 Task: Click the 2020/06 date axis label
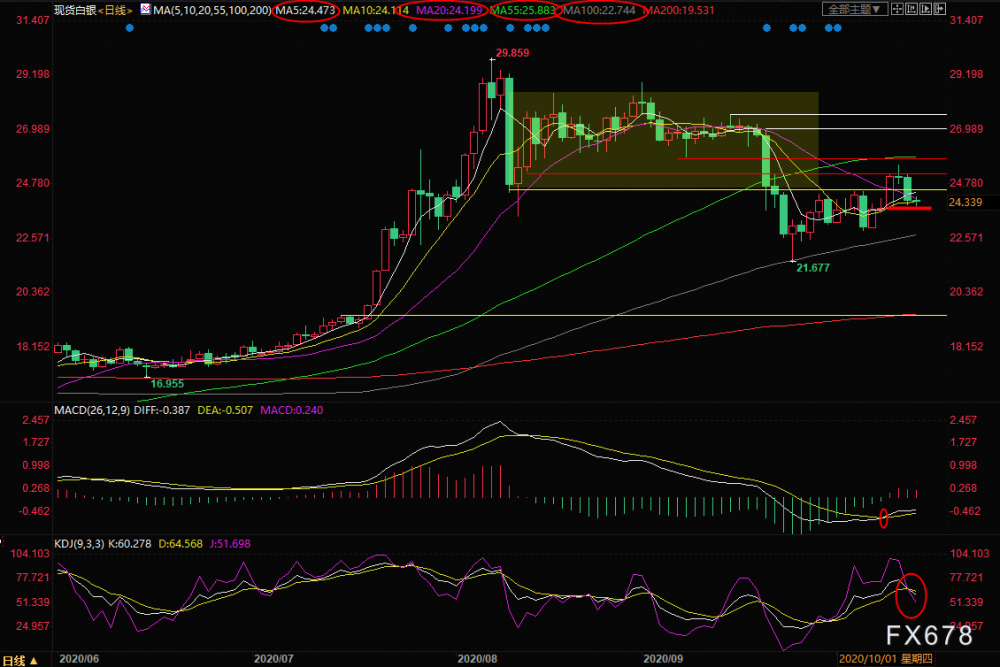(79, 659)
